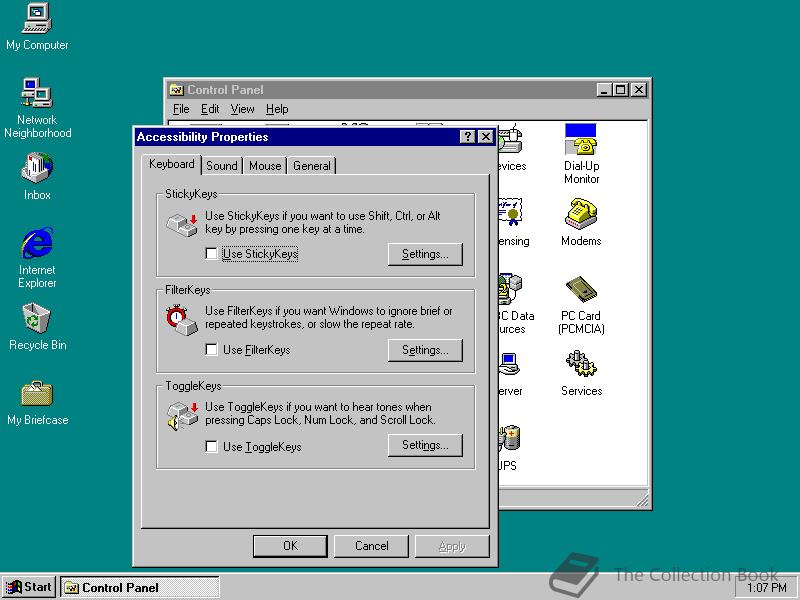800x600 pixels.
Task: Switch to the Mouse tab
Action: (265, 166)
